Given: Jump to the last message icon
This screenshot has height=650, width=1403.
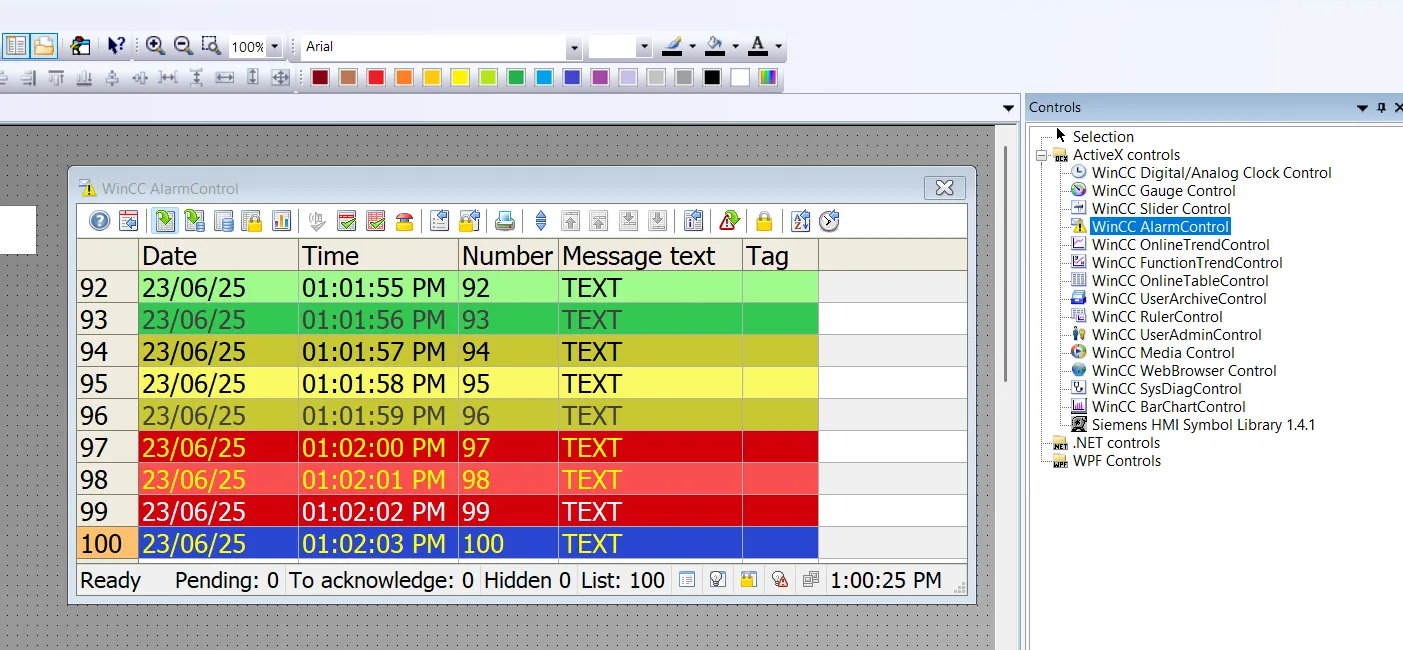Looking at the screenshot, I should (657, 221).
